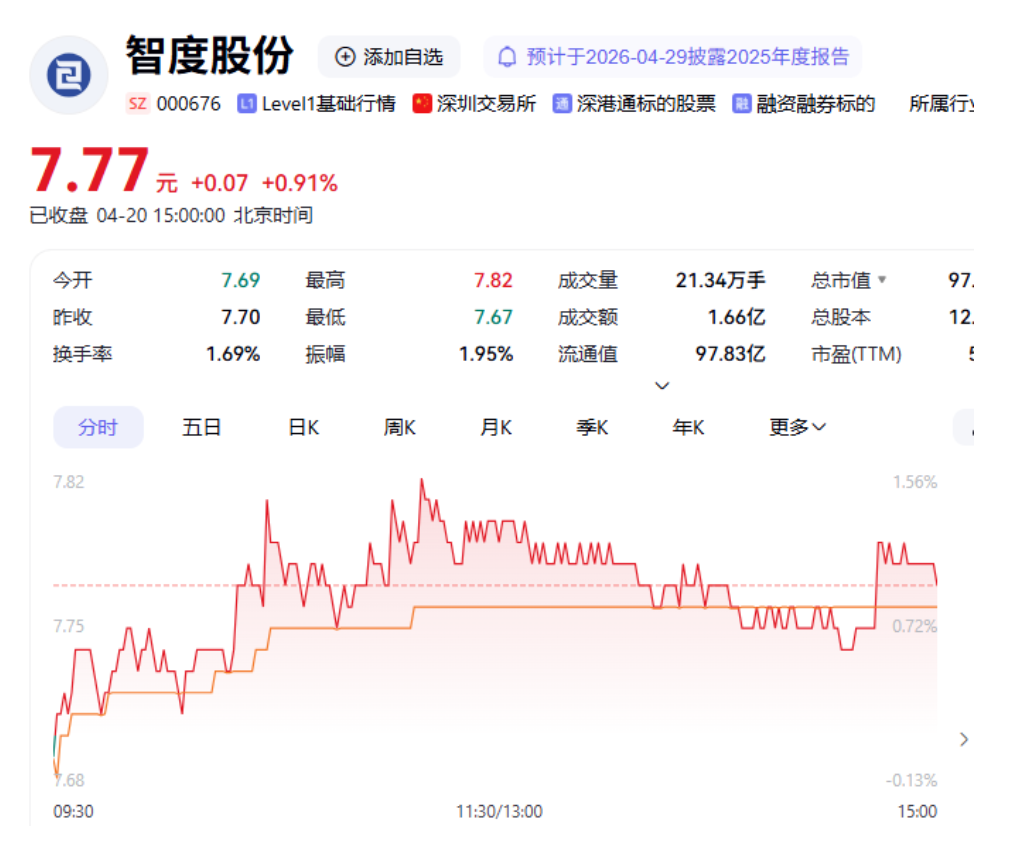1014x855 pixels.
Task: Click the 09:30 time axis label
Action: (x=73, y=811)
